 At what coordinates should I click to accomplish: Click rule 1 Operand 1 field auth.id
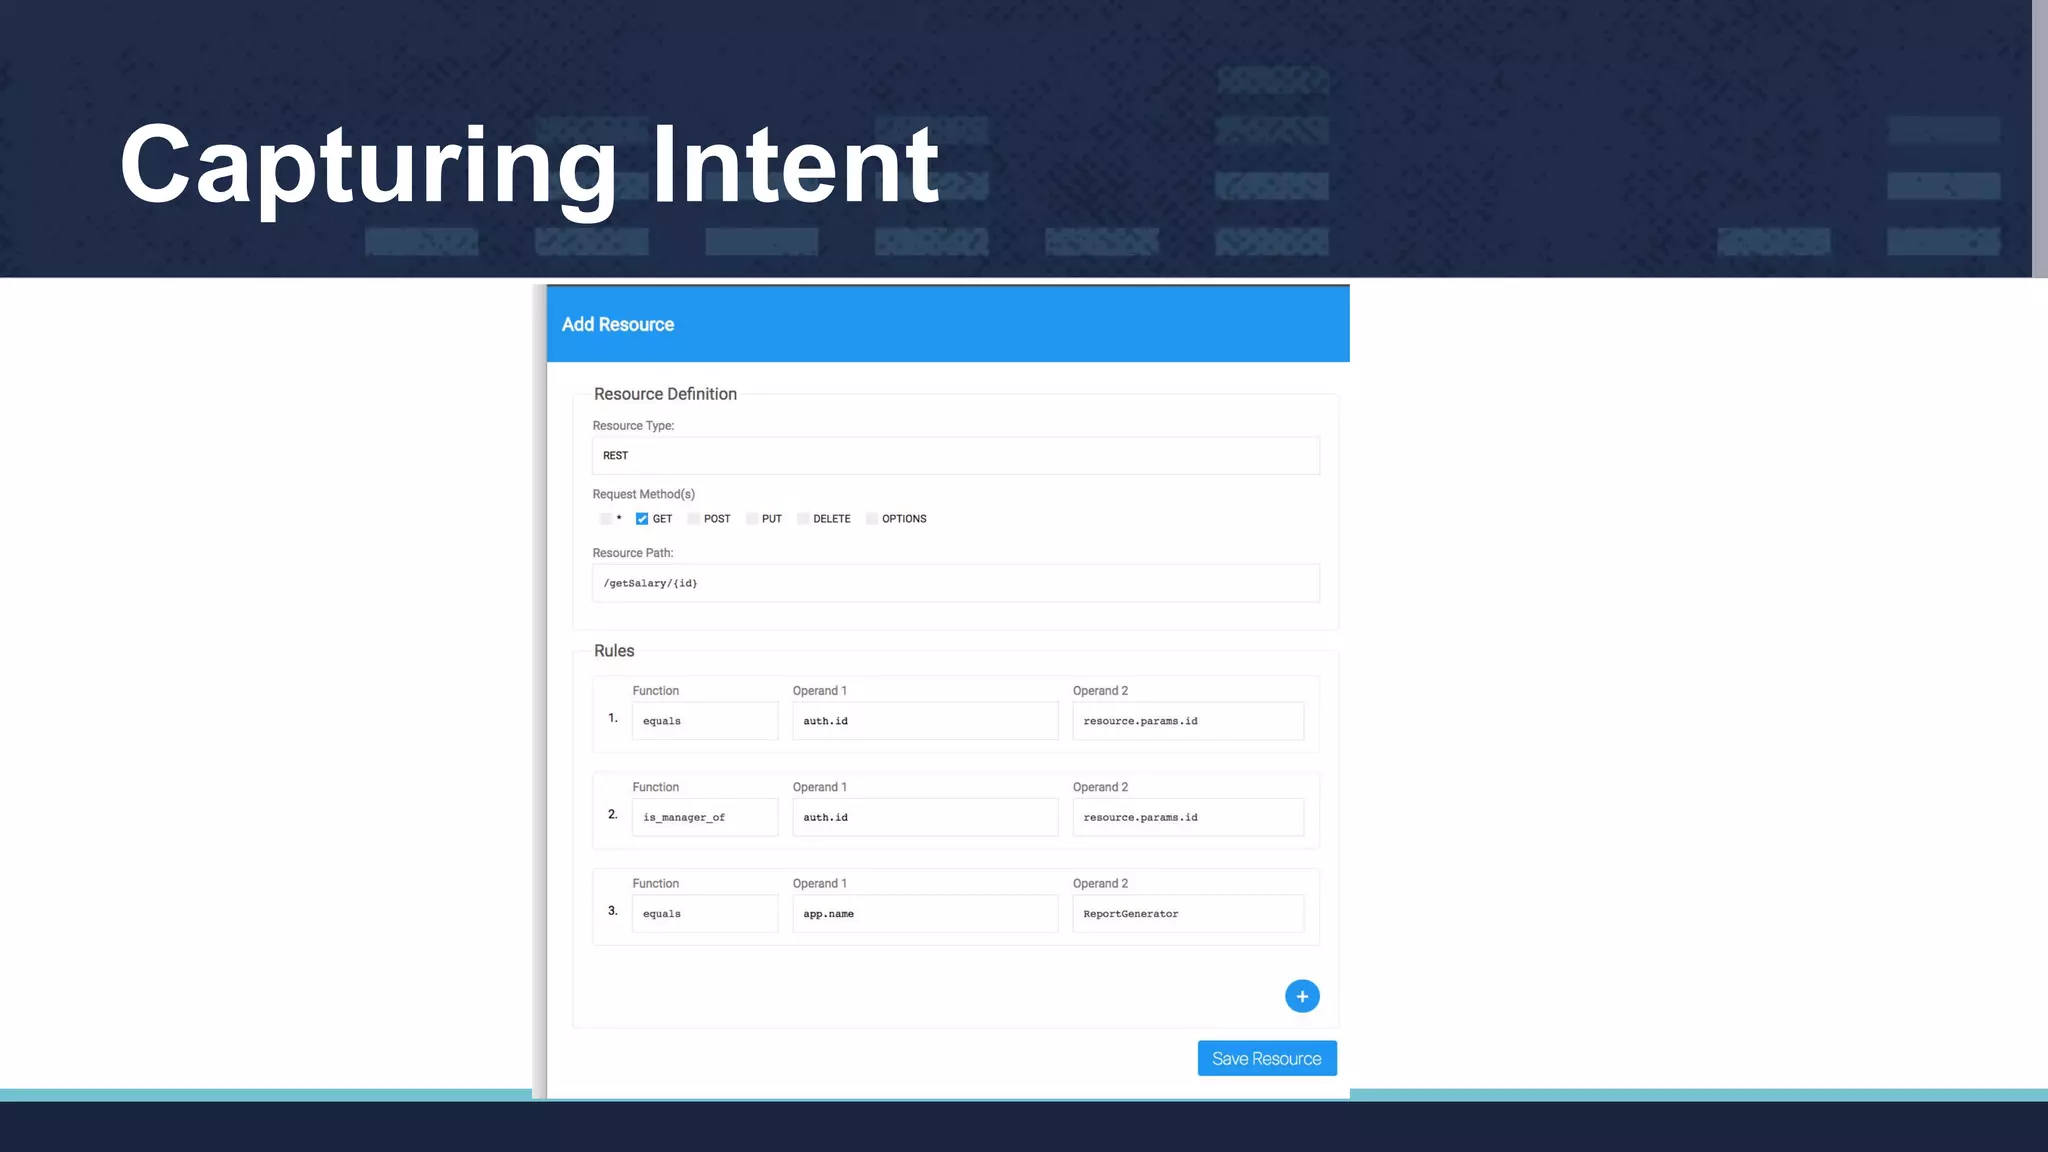[925, 721]
